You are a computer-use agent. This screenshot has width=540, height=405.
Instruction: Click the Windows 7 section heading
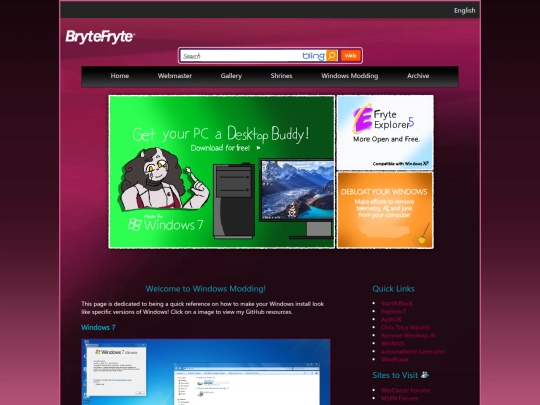coord(98,327)
